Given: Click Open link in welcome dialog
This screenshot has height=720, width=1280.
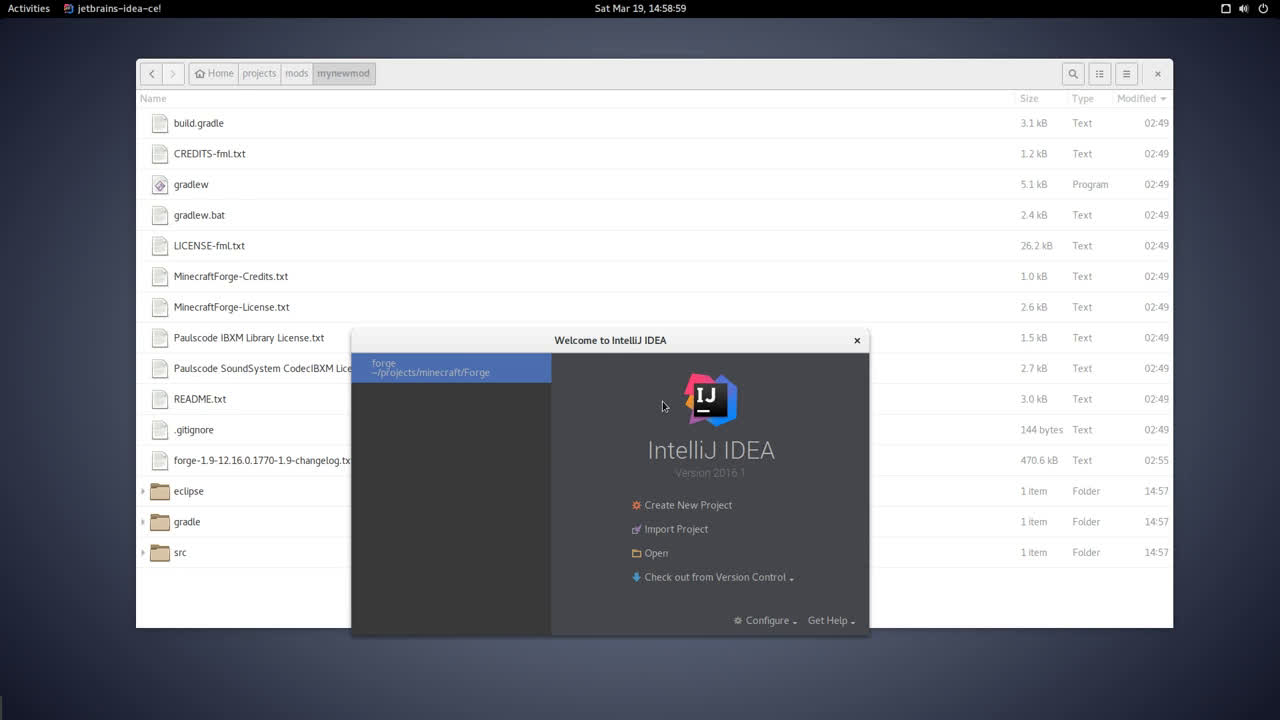Looking at the screenshot, I should pyautogui.click(x=656, y=553).
